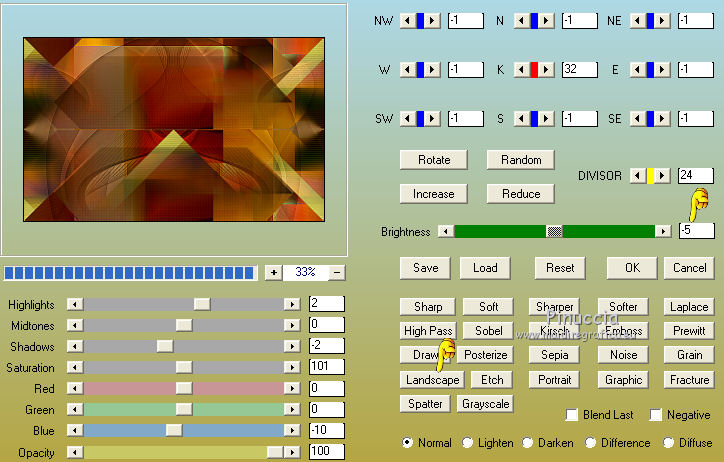Screen dimensions: 724x462
Task: Click Blue slider left arrow
Action: pyautogui.click(x=75, y=430)
